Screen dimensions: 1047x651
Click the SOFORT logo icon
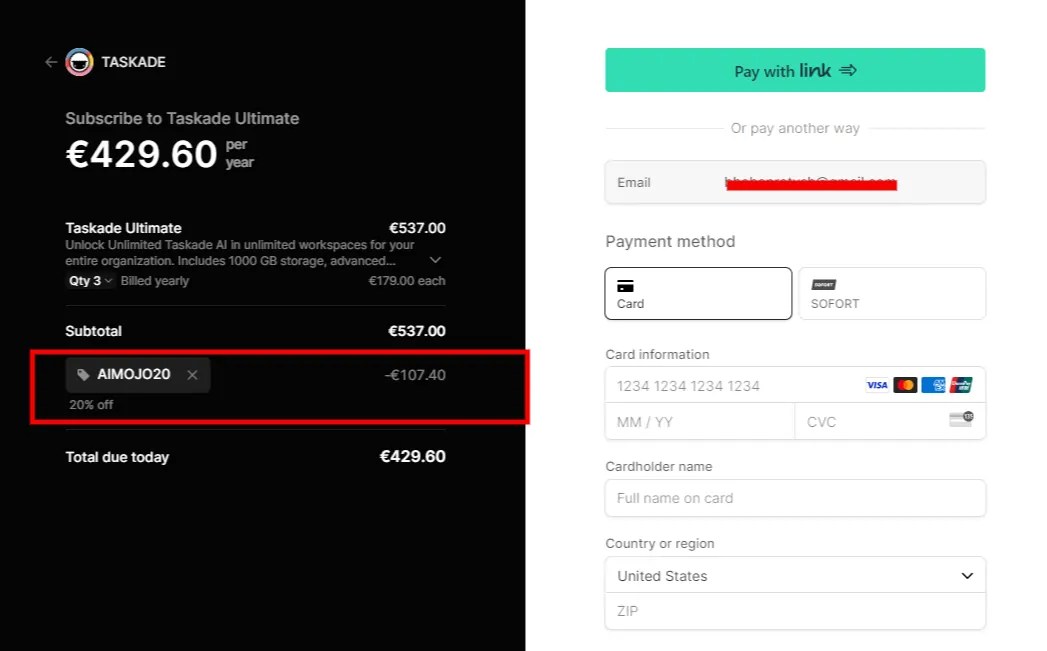tap(823, 285)
